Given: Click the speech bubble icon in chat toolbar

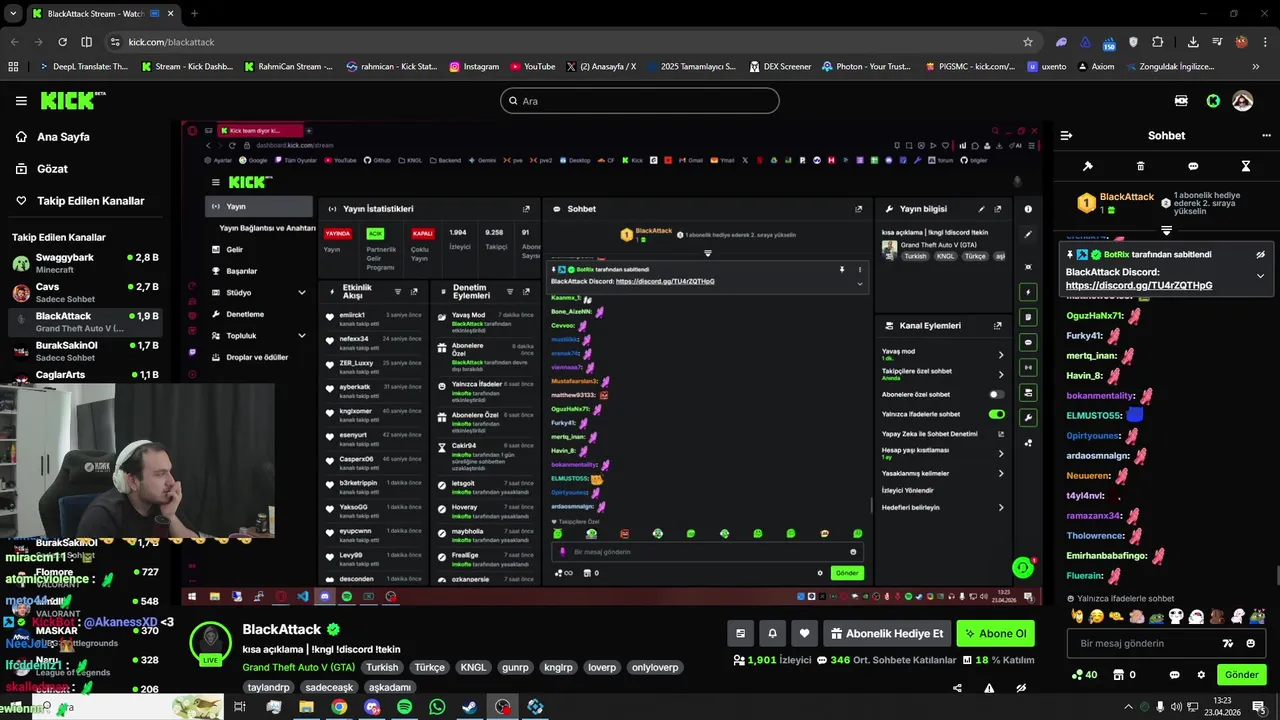Looking at the screenshot, I should (1193, 166).
